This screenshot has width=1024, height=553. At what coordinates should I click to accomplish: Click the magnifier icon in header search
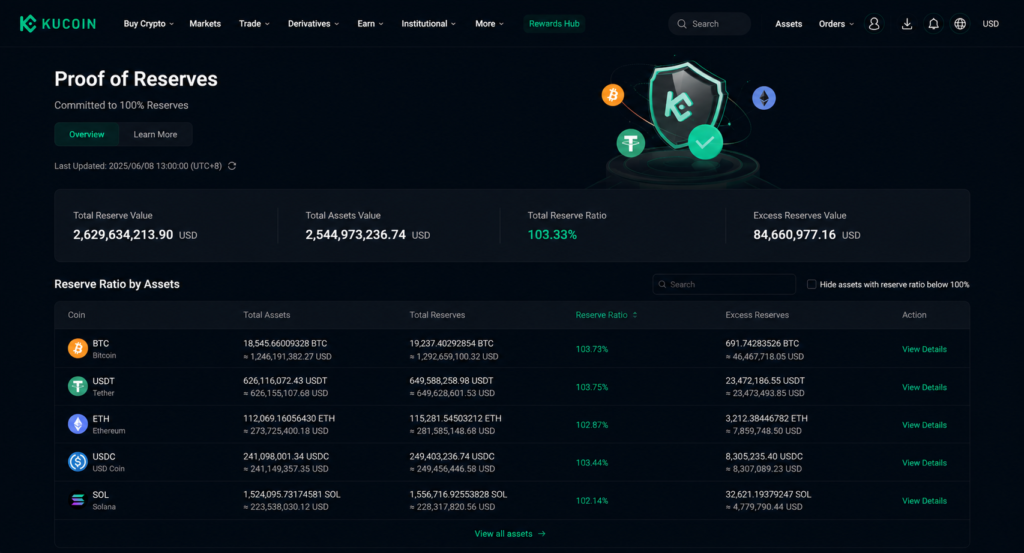682,24
